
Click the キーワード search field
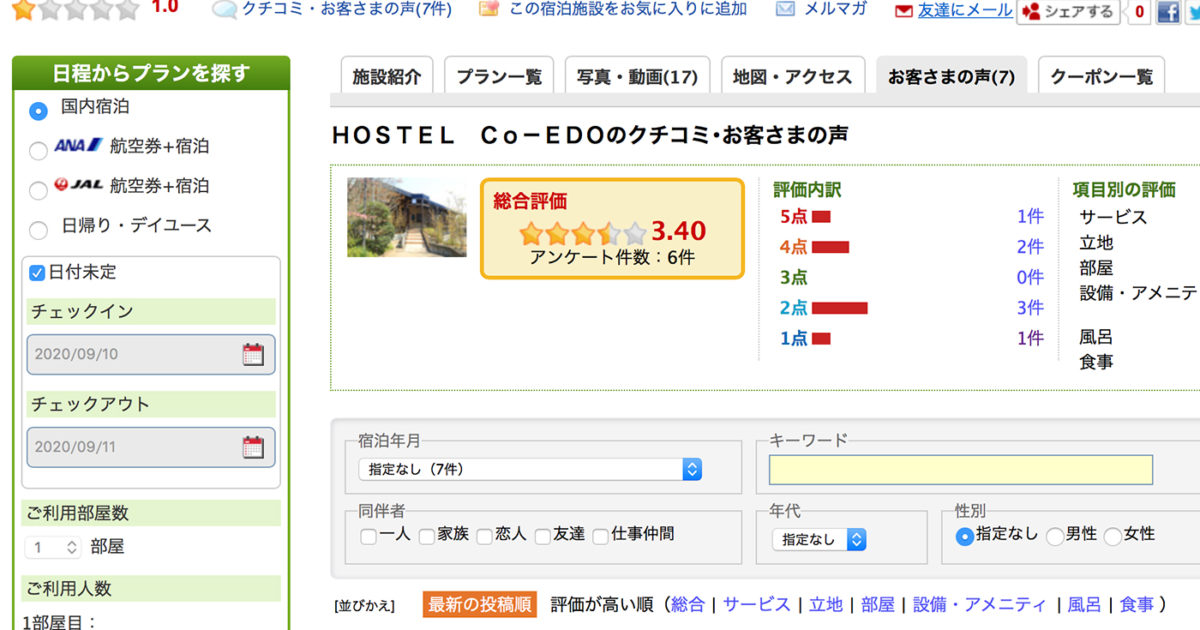tap(960, 470)
